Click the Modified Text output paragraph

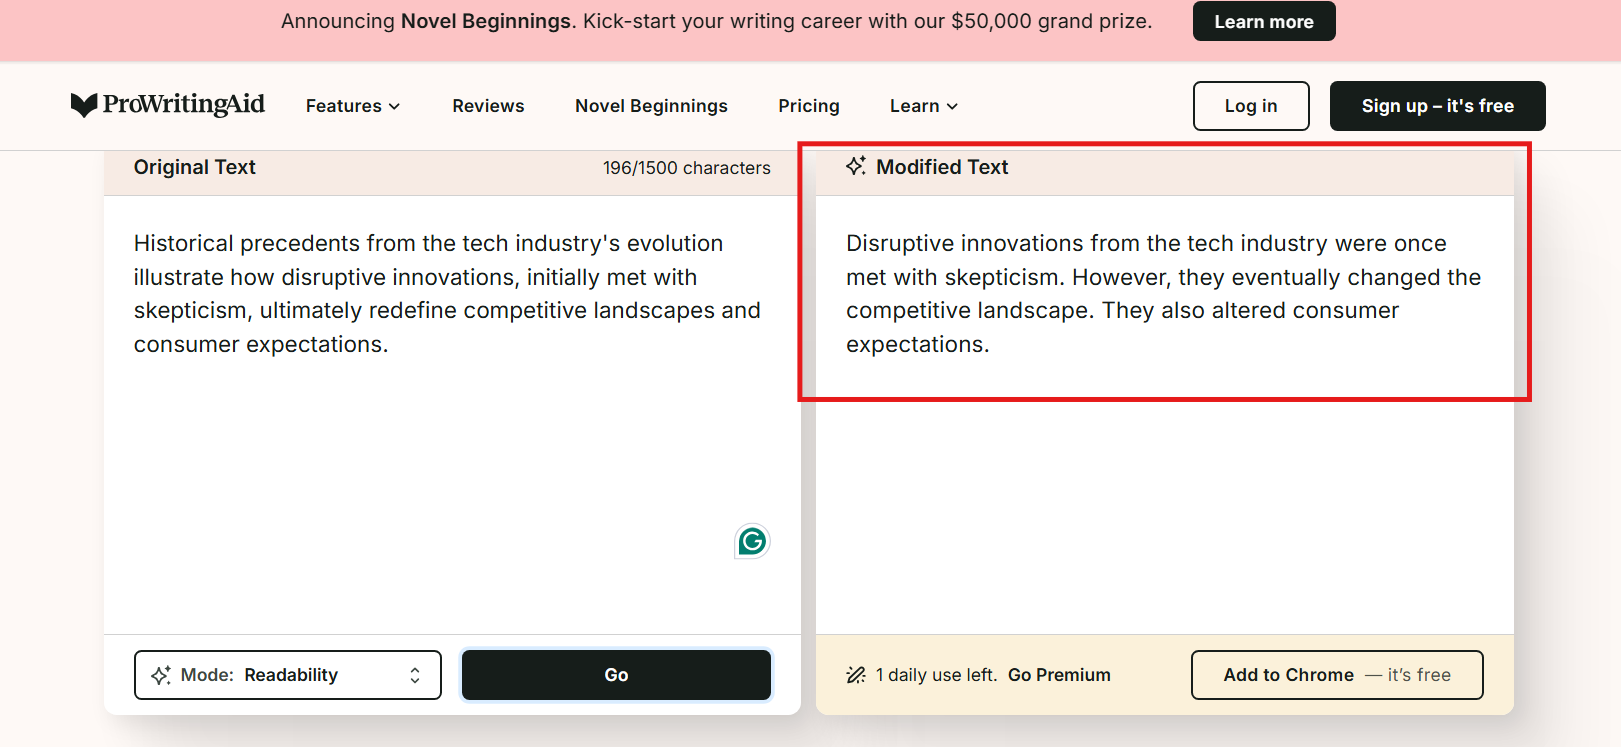coord(1163,293)
